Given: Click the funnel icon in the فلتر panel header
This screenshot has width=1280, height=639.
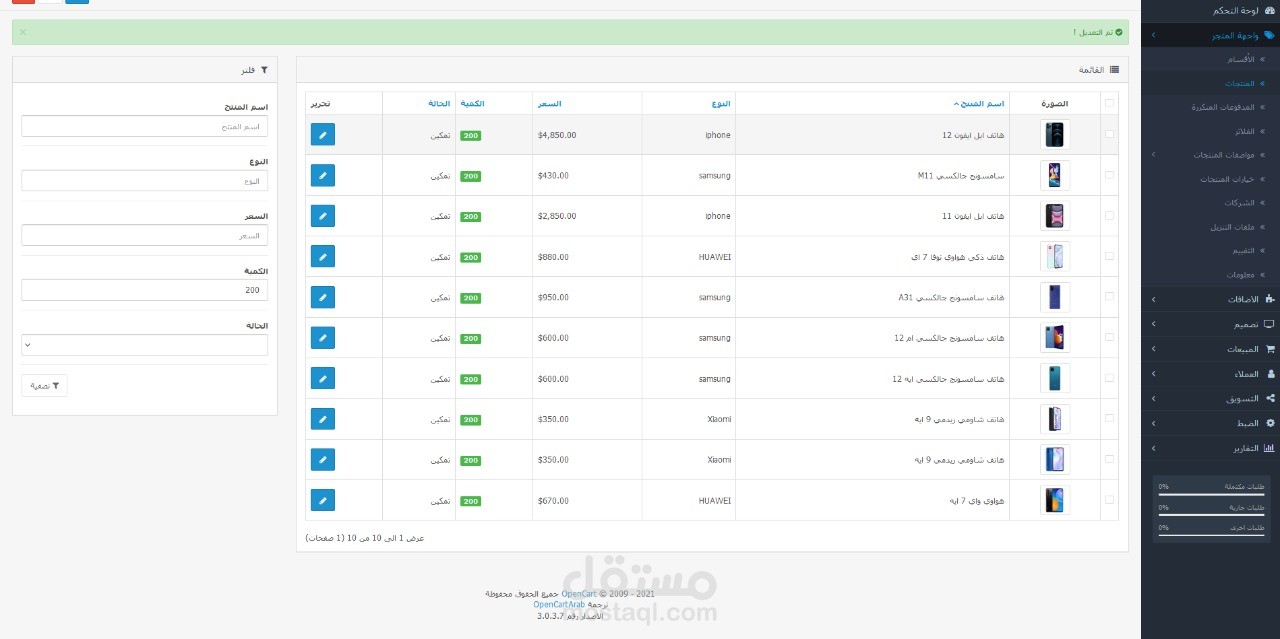Looking at the screenshot, I should click(264, 70).
